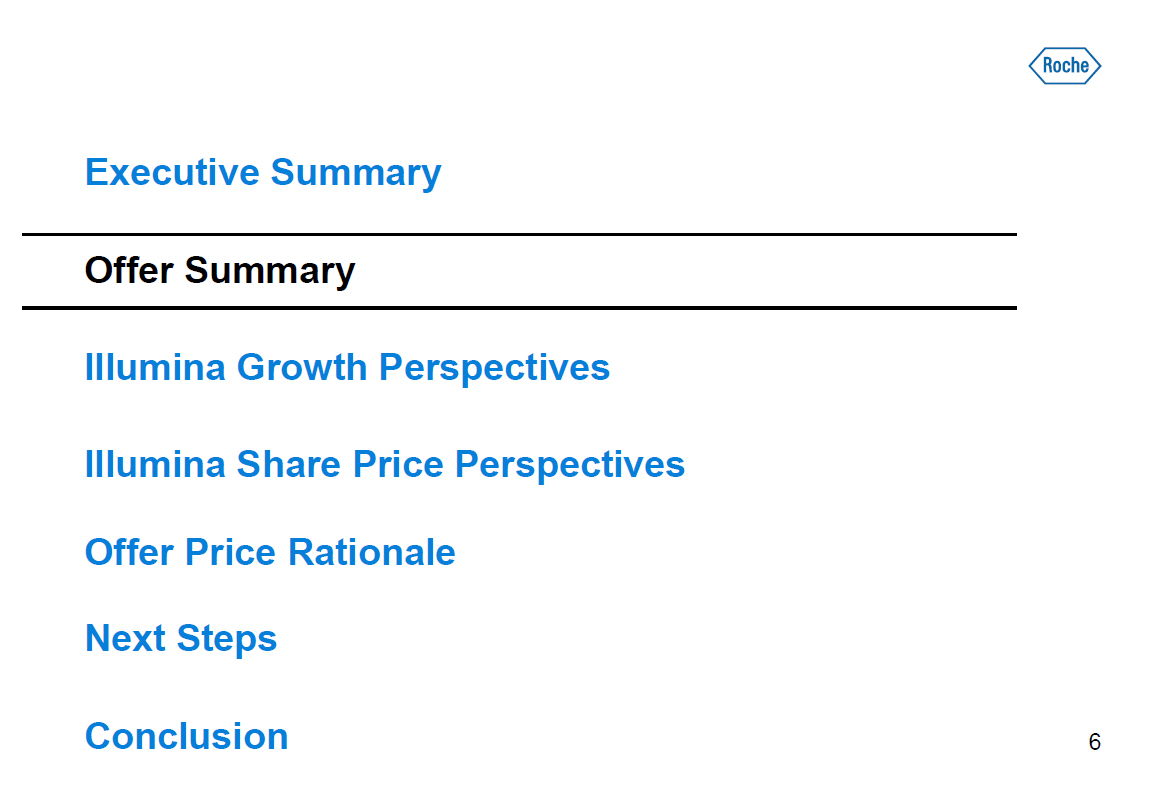Open the Next Steps section
This screenshot has height=799, width=1150.
181,638
